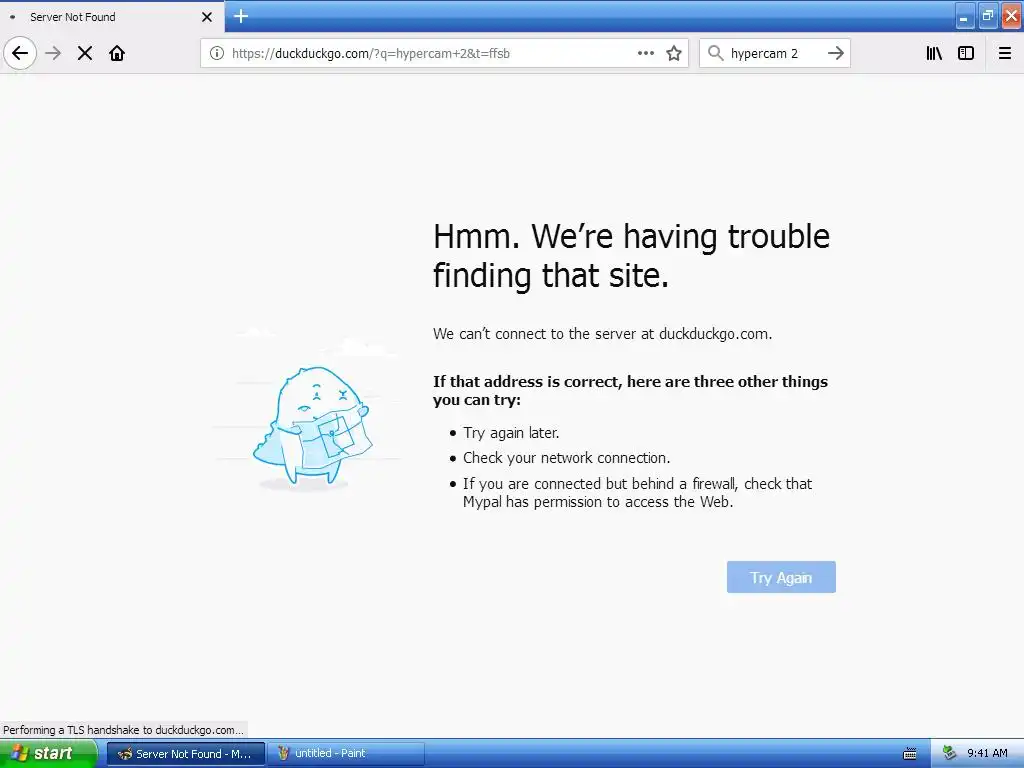Click the dinosaur error illustration
This screenshot has width=1024, height=768.
pos(312,426)
